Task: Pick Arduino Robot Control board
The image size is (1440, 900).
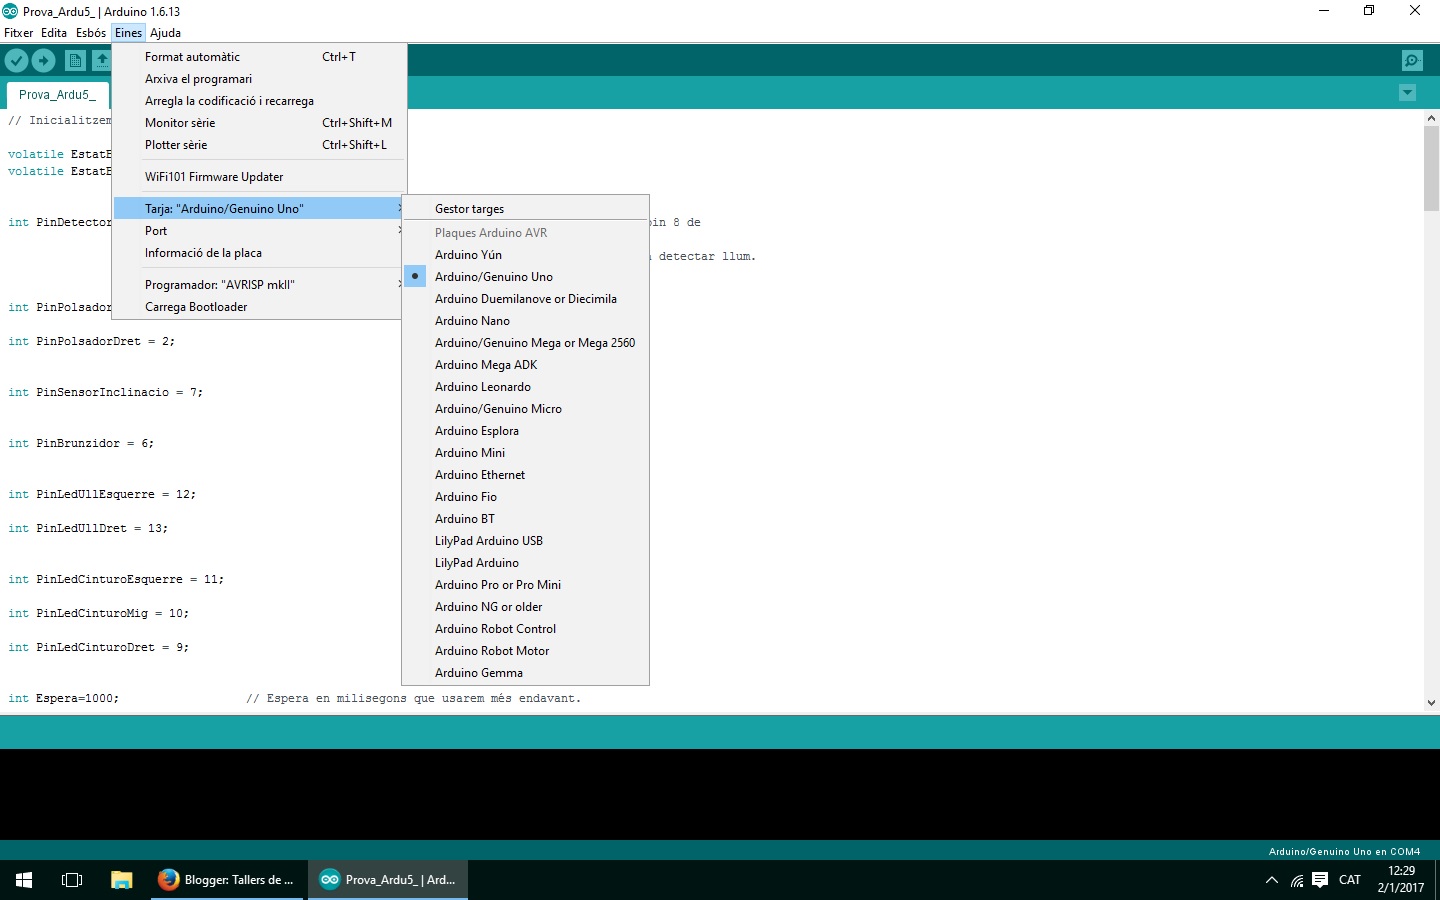Action: coord(526,629)
